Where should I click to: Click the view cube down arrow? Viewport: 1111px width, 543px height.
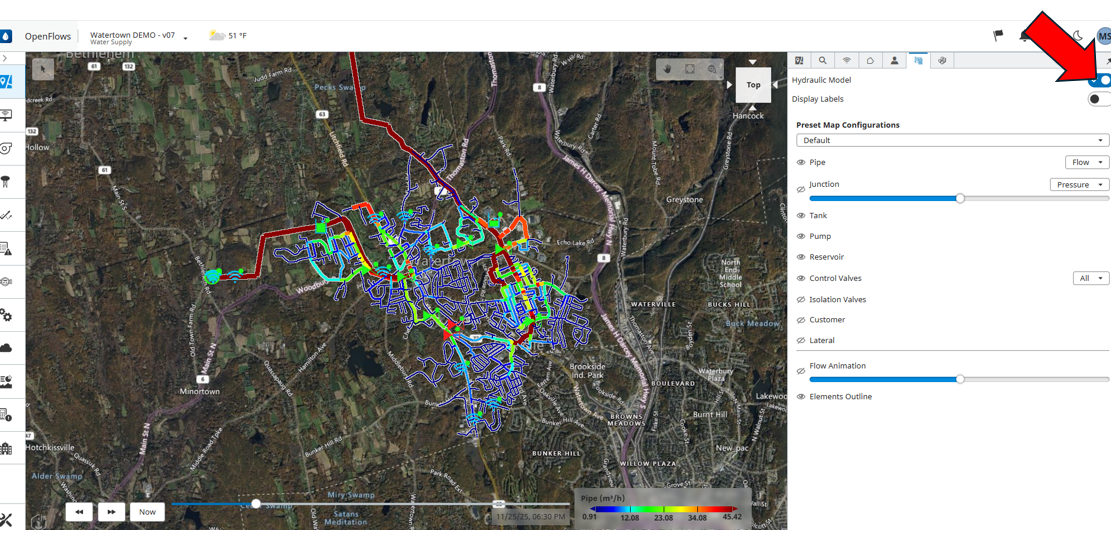coord(753,107)
